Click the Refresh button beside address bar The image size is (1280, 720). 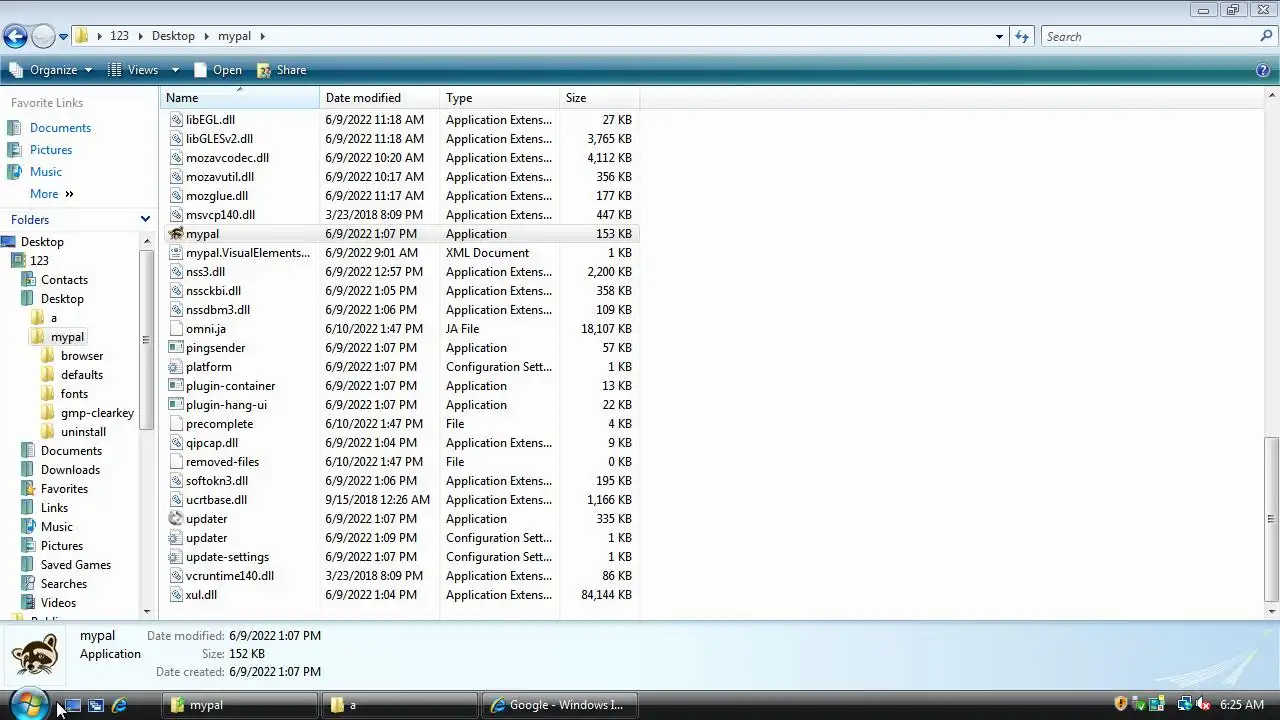pyautogui.click(x=1021, y=36)
